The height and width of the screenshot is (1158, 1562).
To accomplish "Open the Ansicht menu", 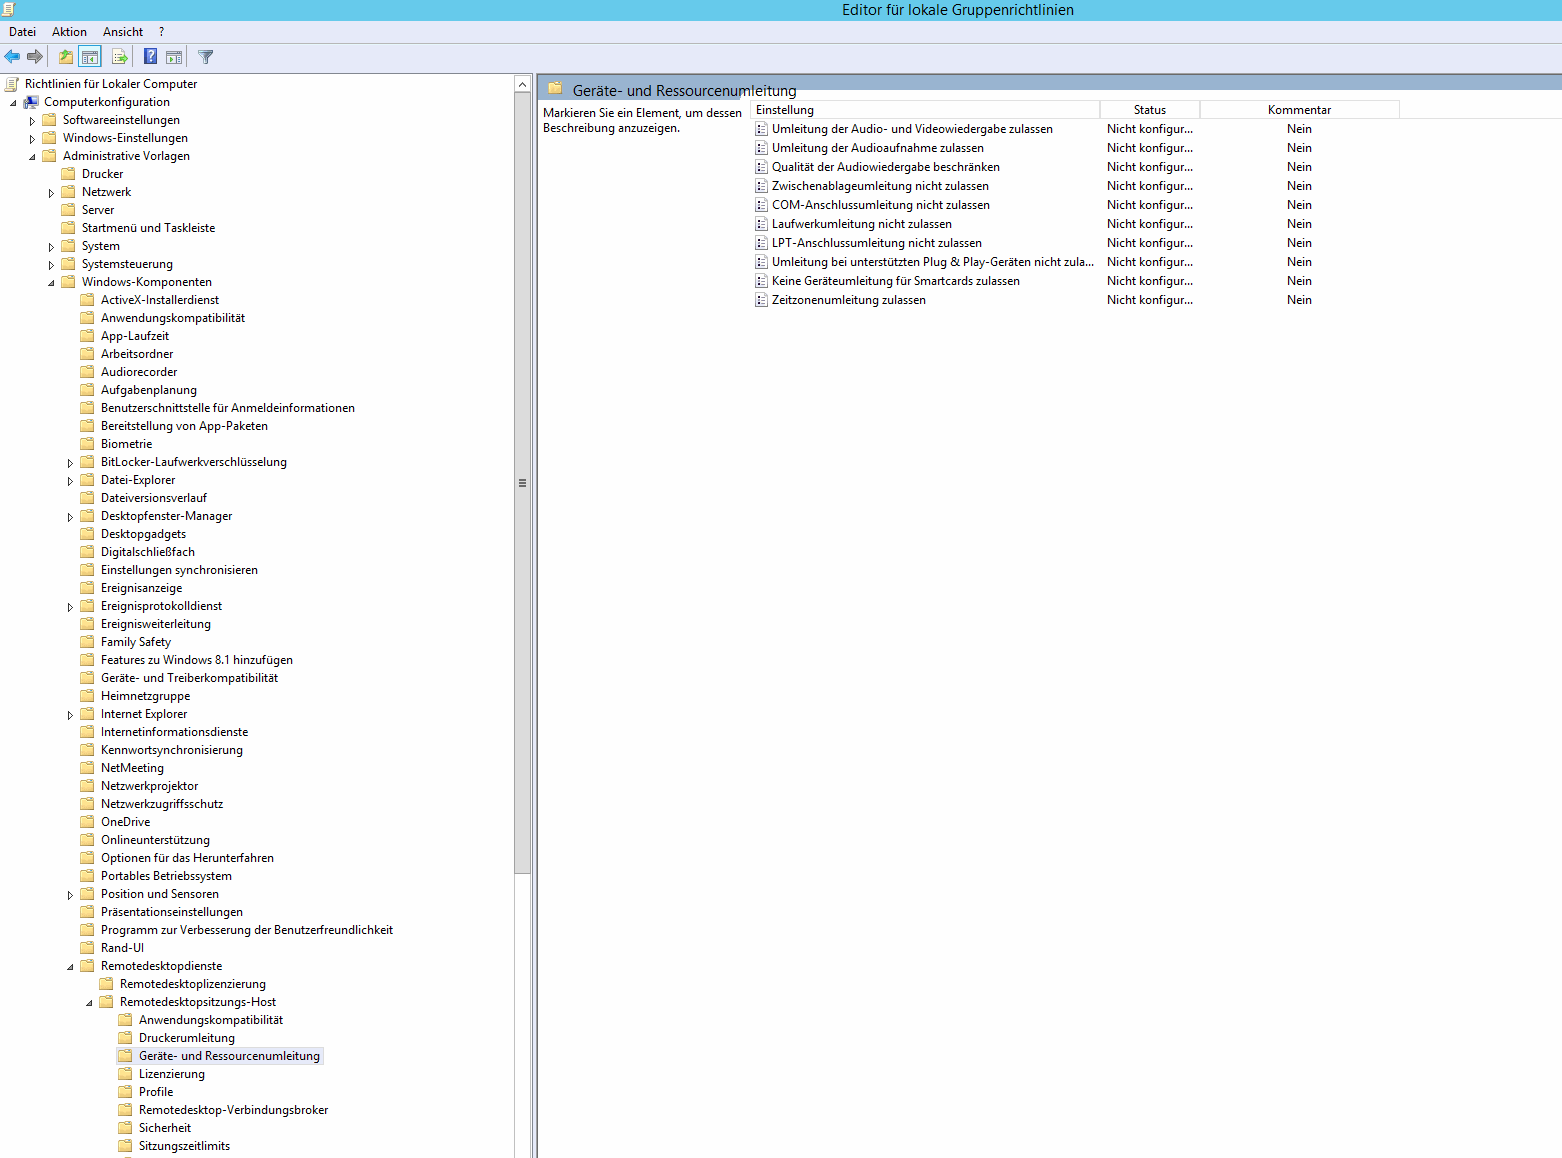I will coord(123,32).
